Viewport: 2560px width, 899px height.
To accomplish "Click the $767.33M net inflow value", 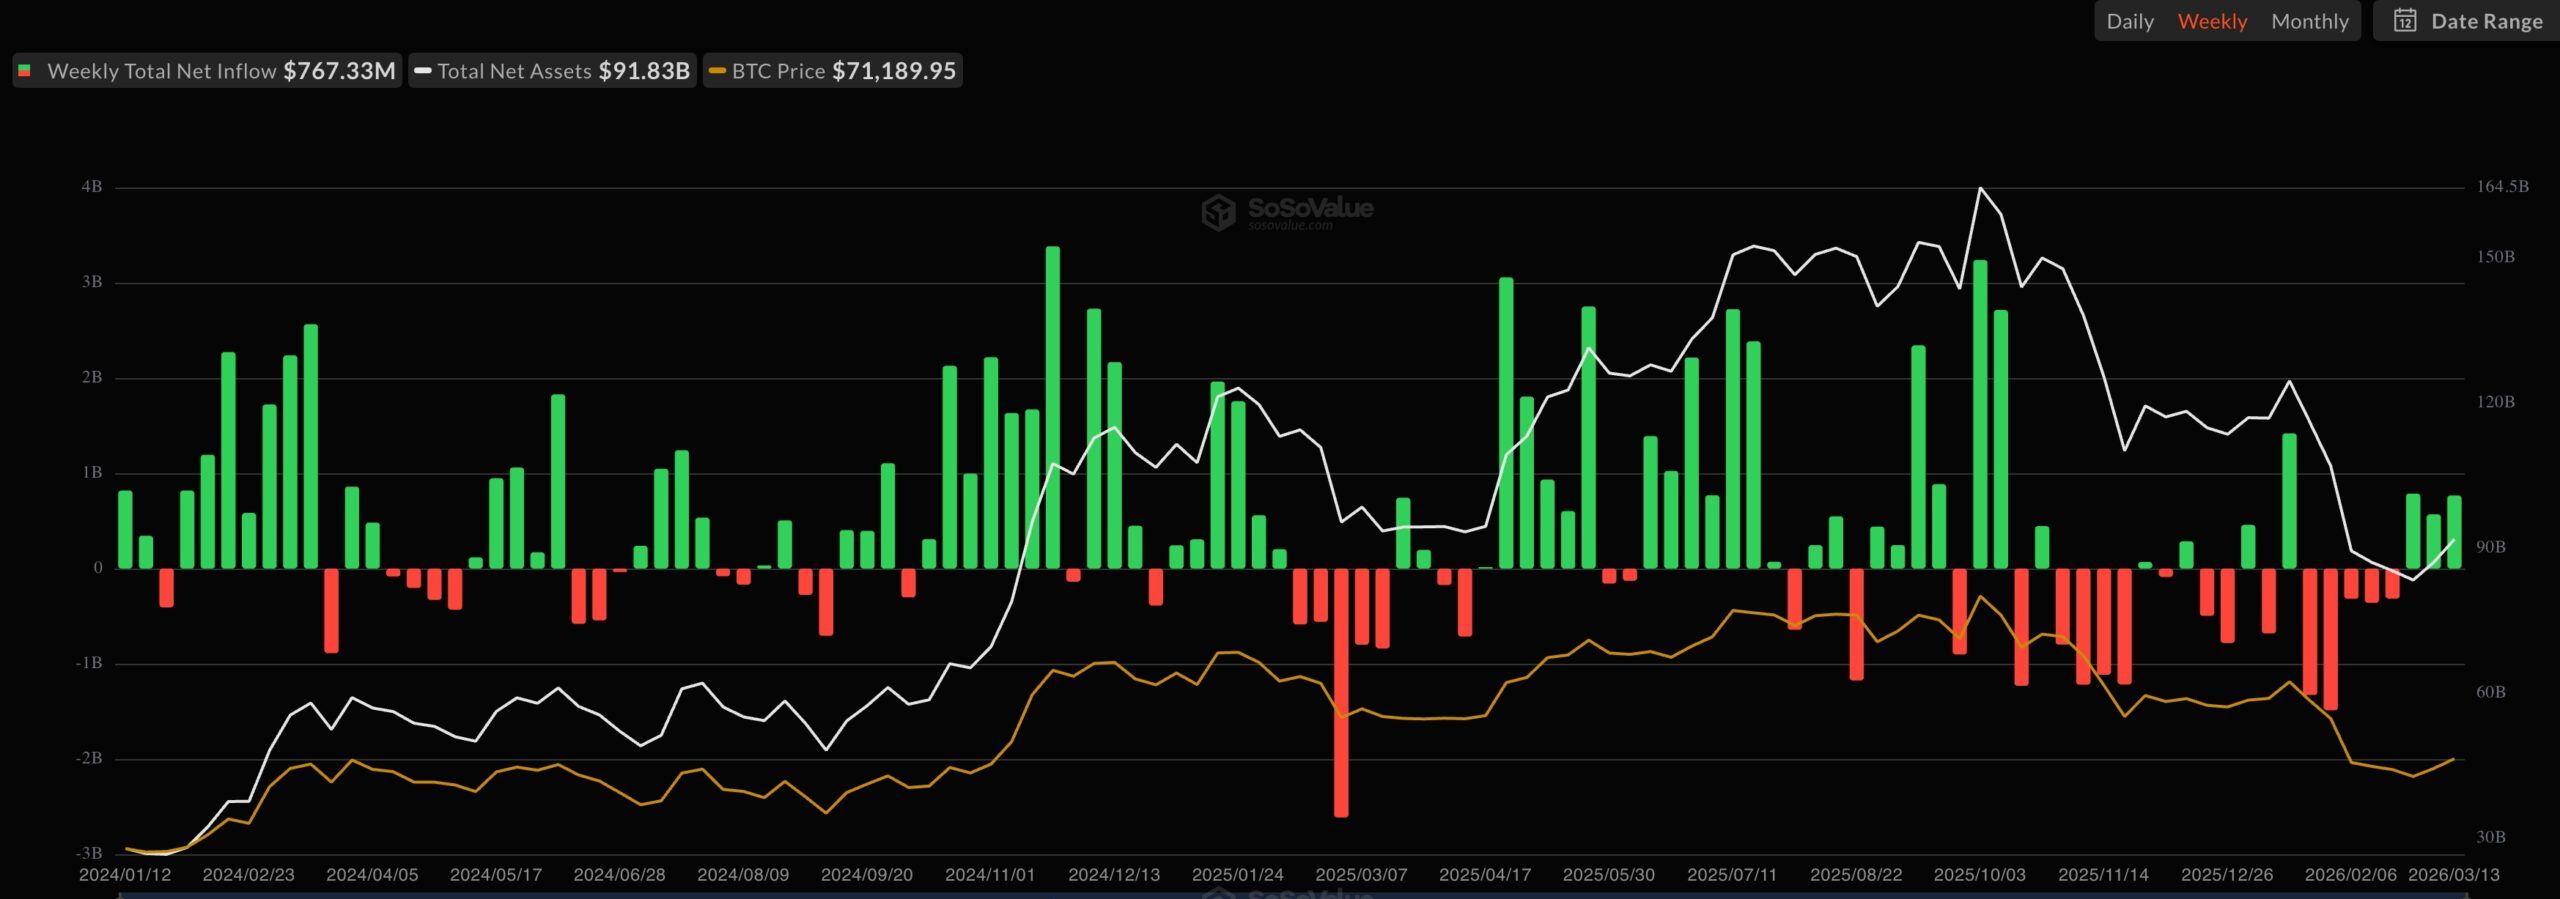I will [x=339, y=71].
